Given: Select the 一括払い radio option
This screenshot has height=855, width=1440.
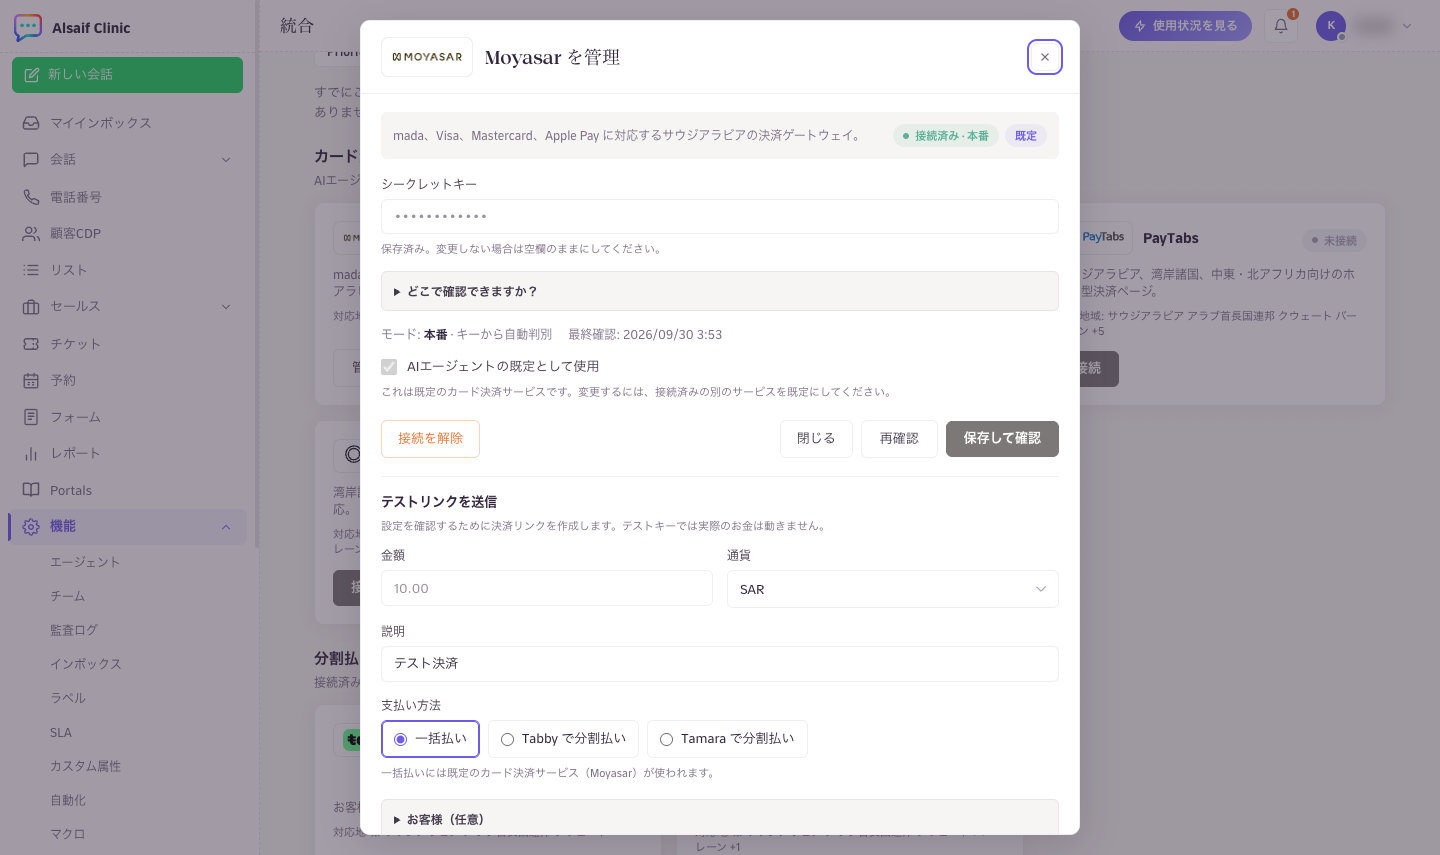Looking at the screenshot, I should (x=430, y=739).
